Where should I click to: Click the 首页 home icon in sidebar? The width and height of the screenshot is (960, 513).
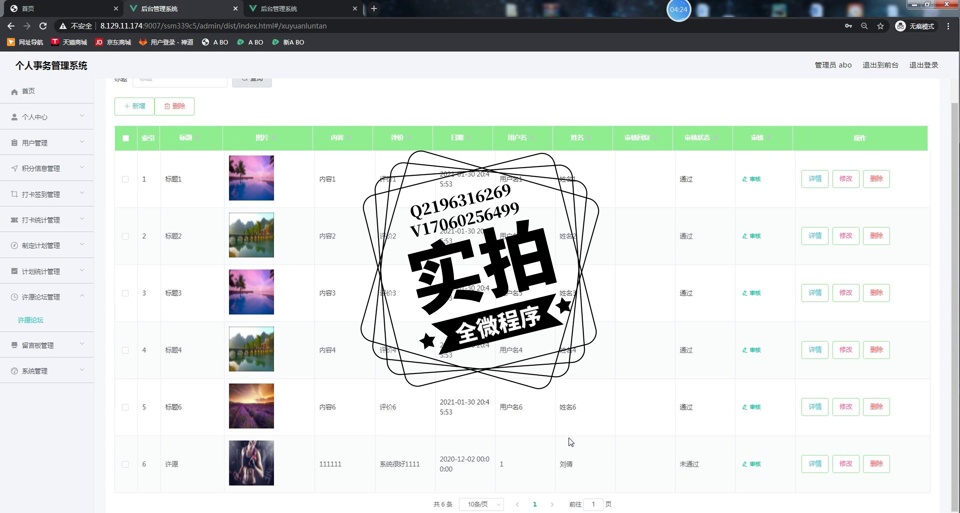click(14, 91)
